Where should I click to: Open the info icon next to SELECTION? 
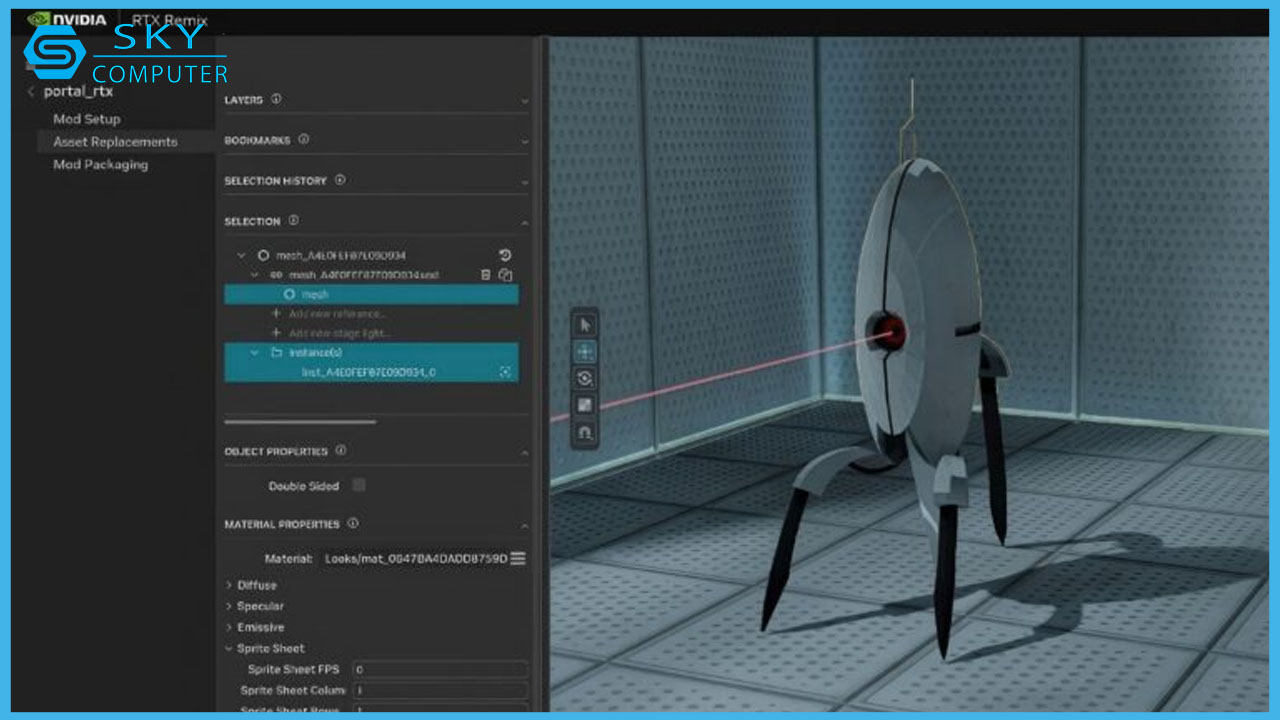[x=293, y=220]
